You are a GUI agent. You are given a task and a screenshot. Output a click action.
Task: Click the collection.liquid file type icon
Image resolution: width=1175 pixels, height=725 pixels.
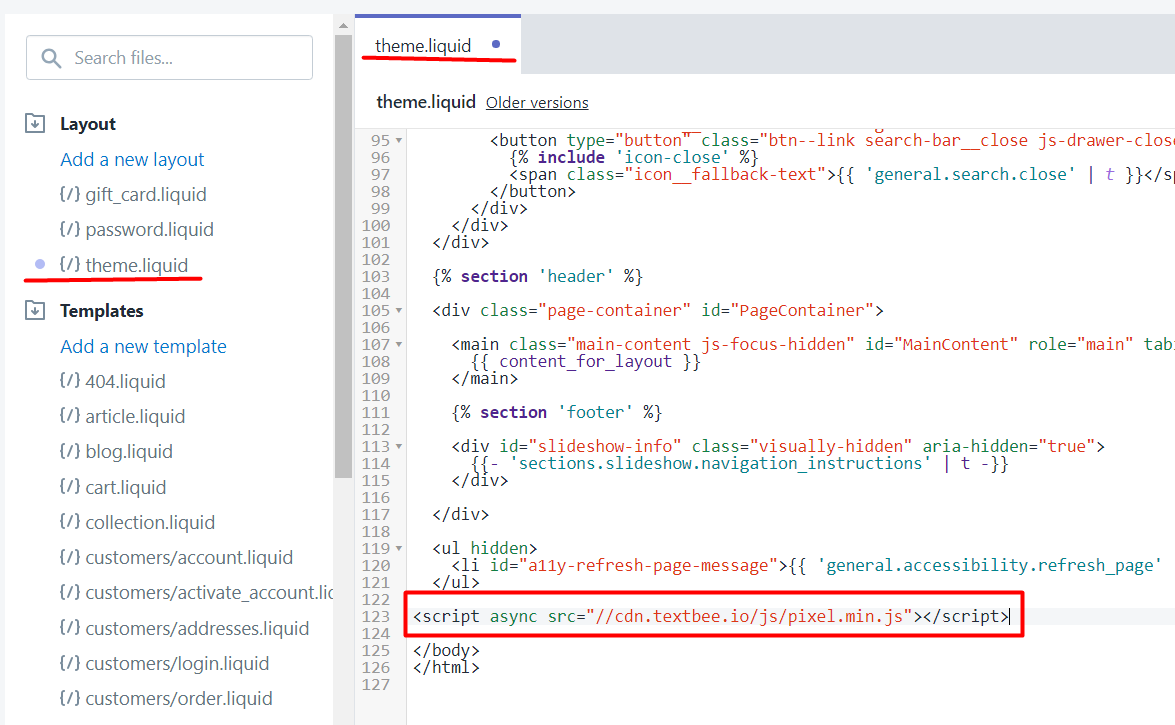[70, 522]
